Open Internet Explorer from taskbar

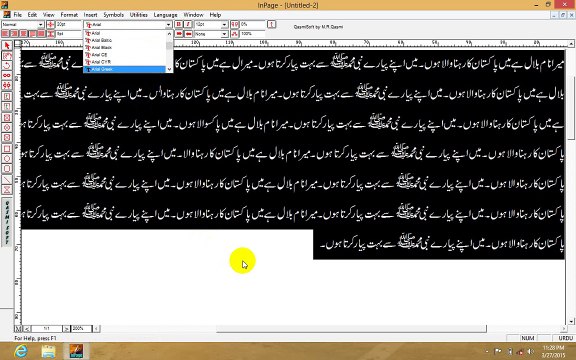pos(21,351)
